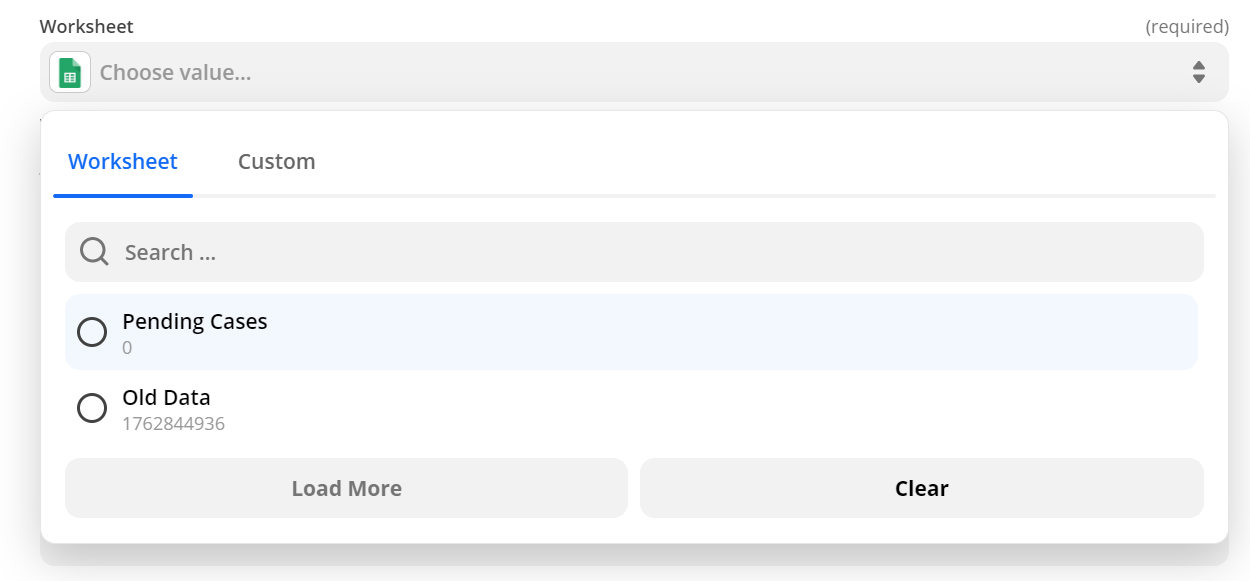Switch to the Worksheet tab
Screen dimensions: 1250x581
(123, 161)
